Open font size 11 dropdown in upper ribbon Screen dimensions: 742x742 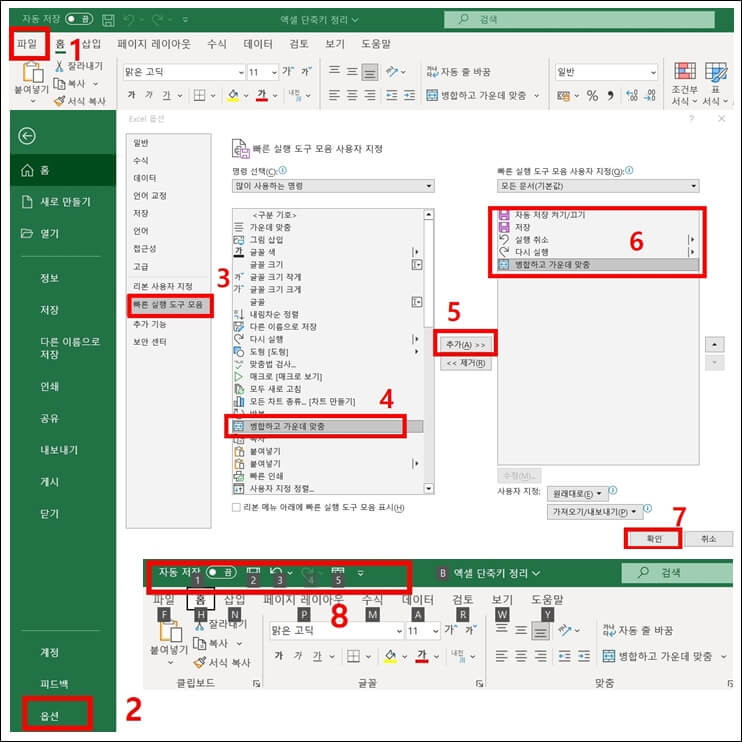coord(274,72)
